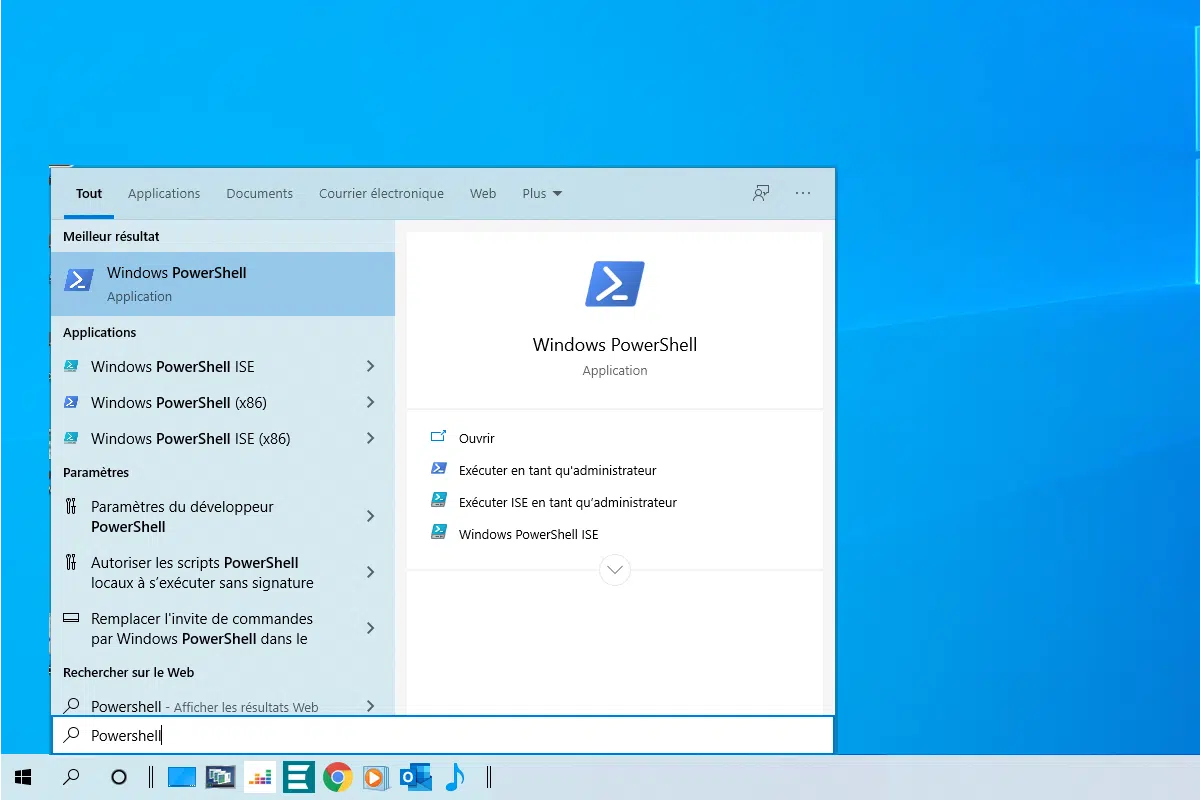
Task: Open Windows PowerShell best result
Action: [223, 284]
